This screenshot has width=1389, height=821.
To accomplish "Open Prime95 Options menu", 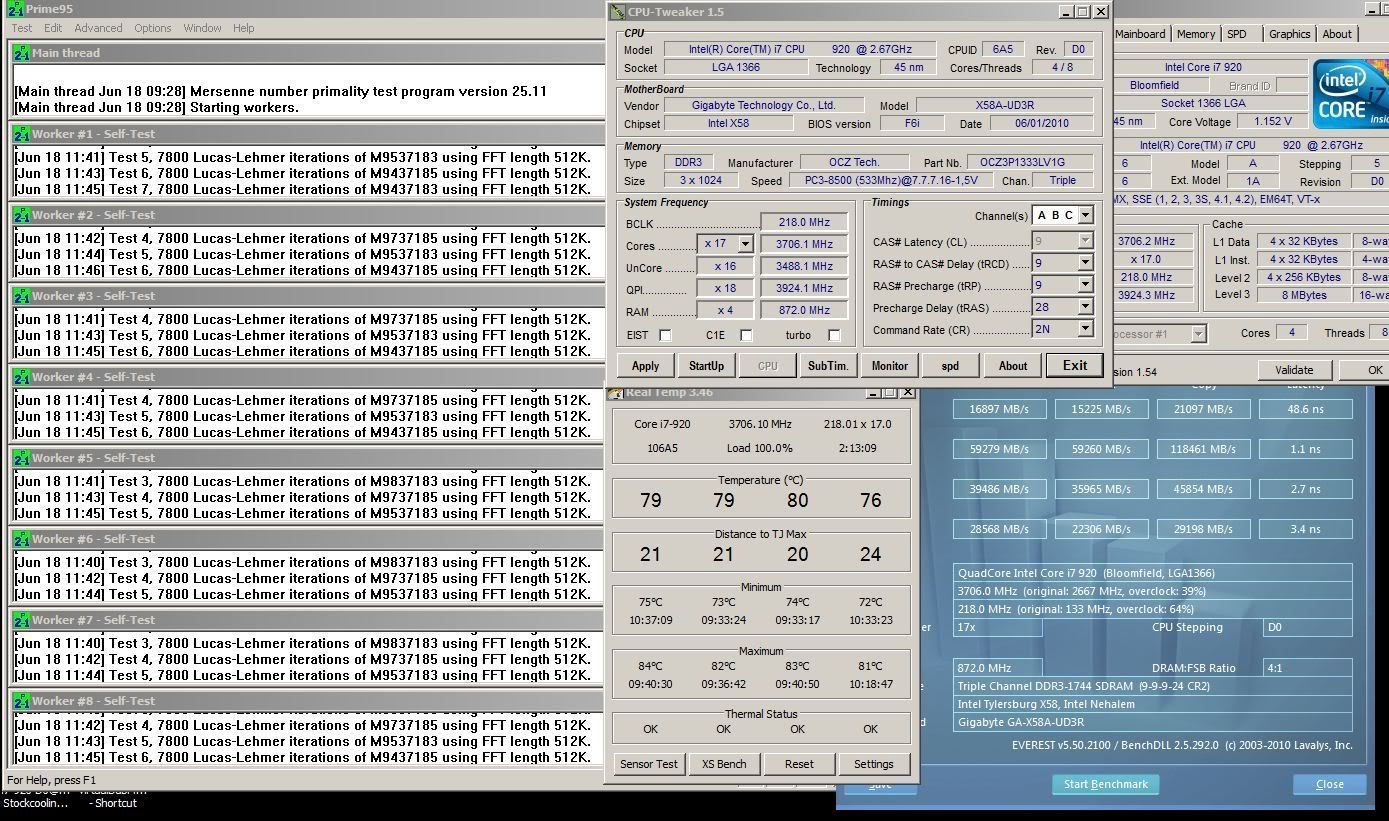I will pyautogui.click(x=153, y=28).
